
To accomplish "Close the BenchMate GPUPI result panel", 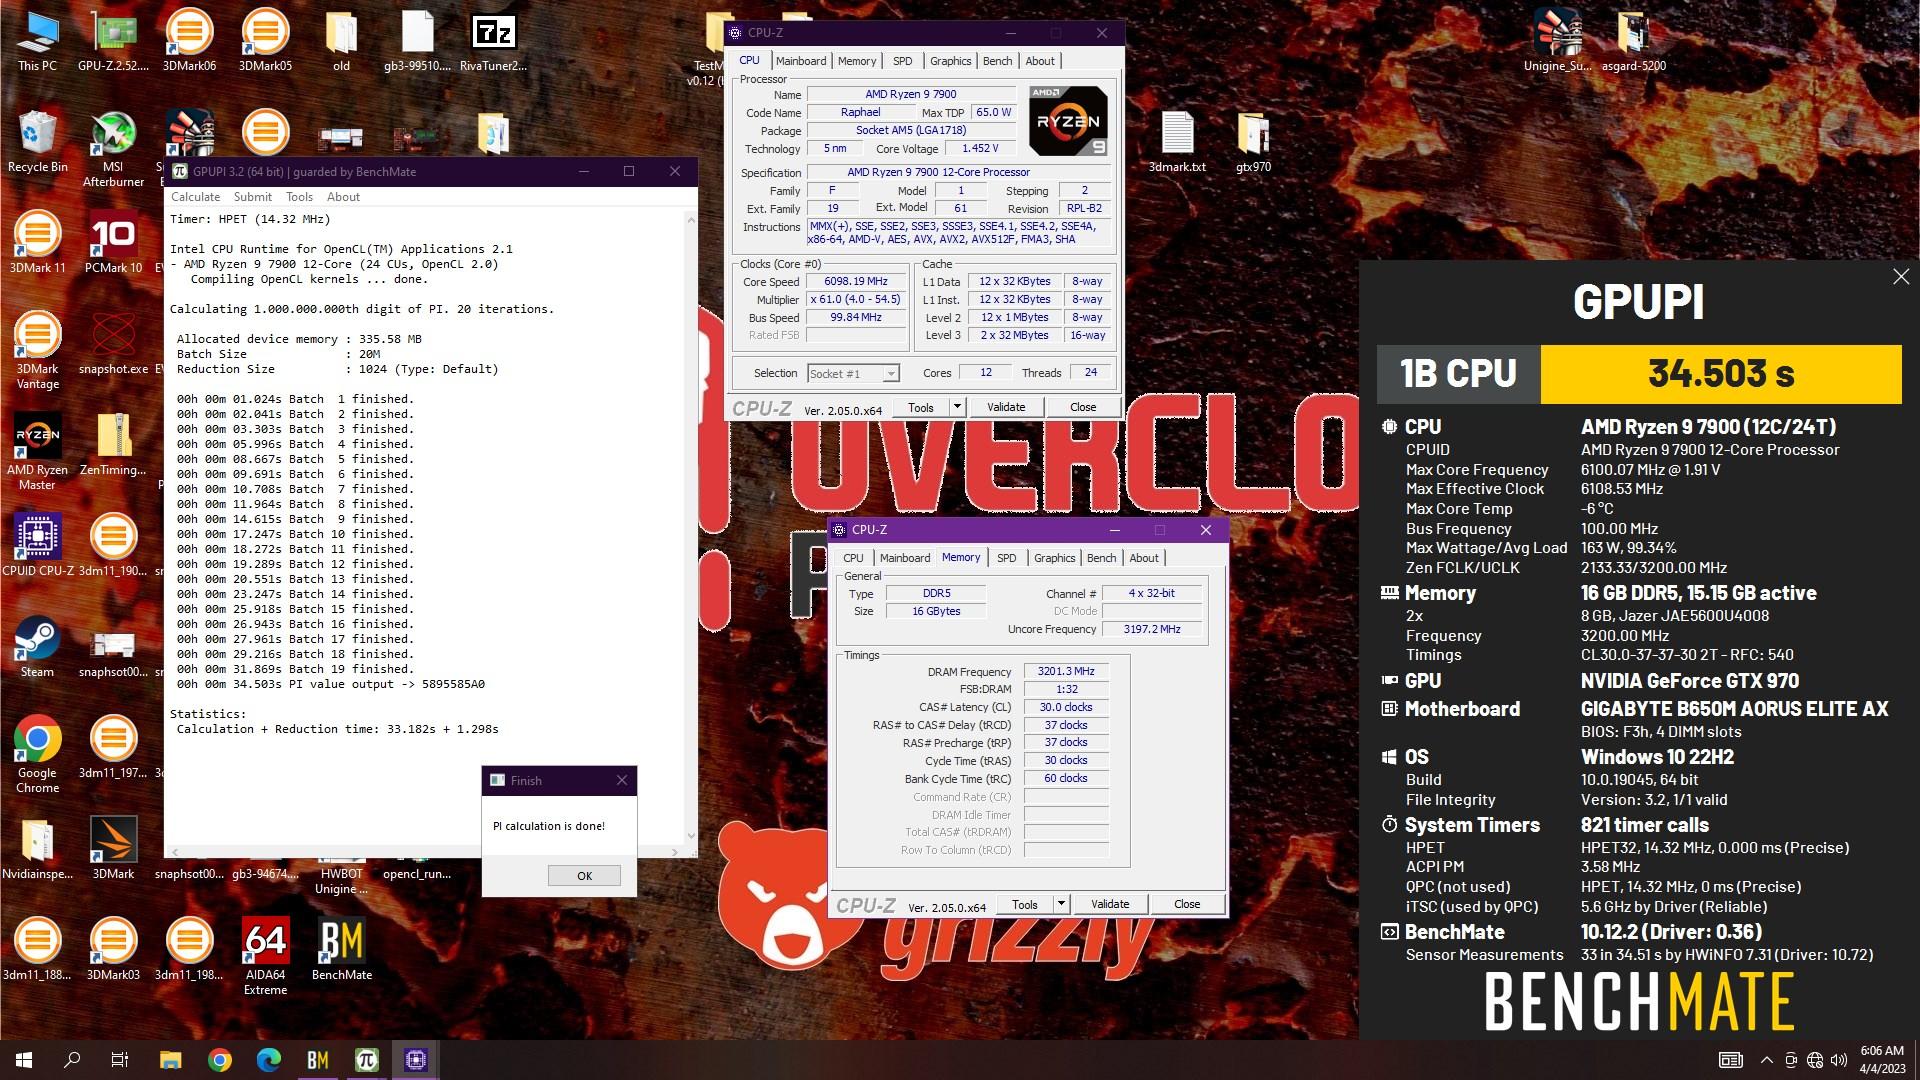I will click(x=1900, y=277).
